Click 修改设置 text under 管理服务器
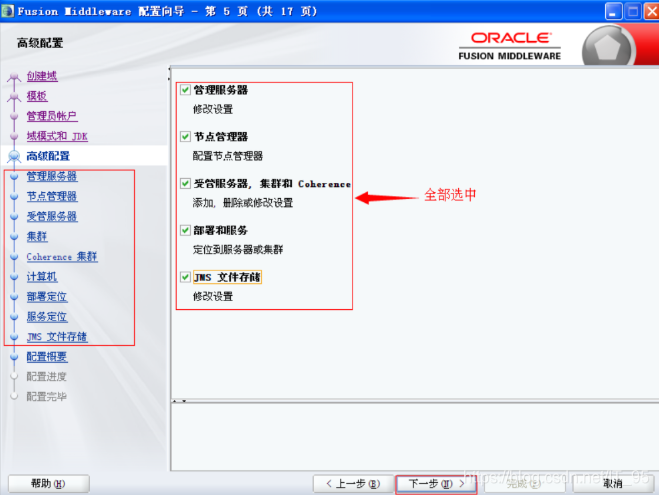Image resolution: width=659 pixels, height=496 pixels. (213, 109)
